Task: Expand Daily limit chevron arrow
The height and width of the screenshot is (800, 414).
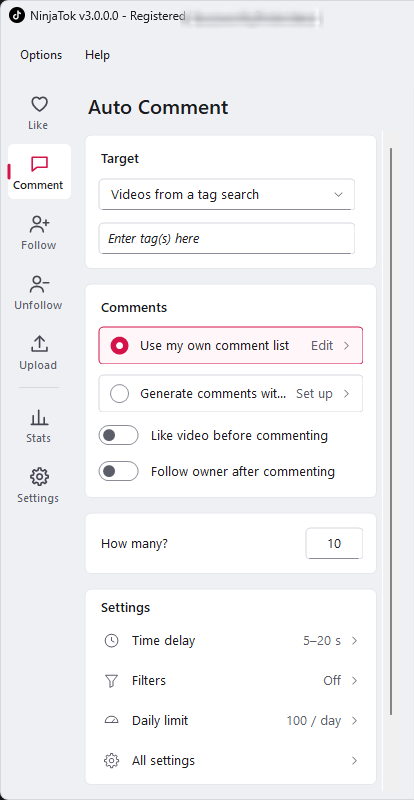Action: click(x=354, y=720)
